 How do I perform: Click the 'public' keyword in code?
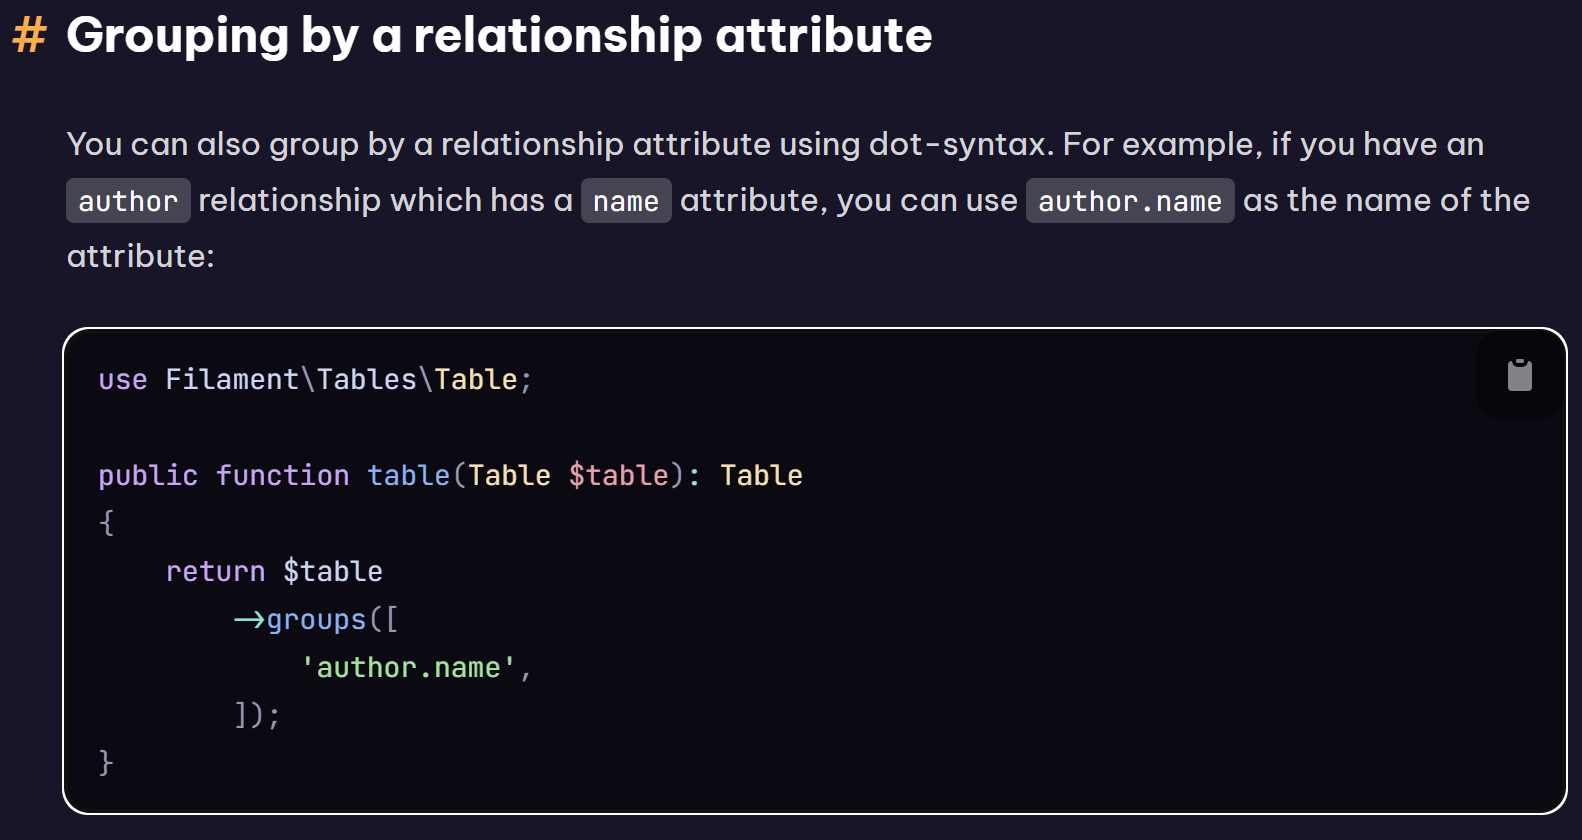[x=148, y=475]
